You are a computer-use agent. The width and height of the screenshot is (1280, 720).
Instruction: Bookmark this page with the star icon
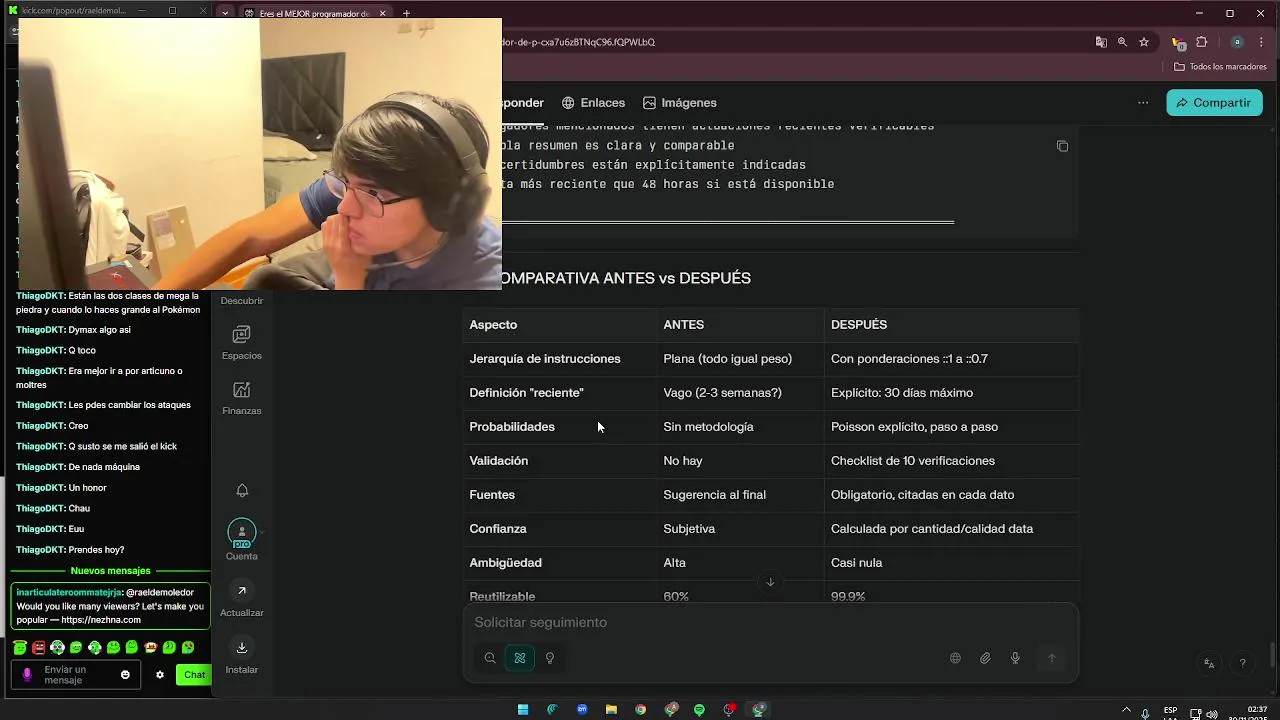[x=1144, y=42]
